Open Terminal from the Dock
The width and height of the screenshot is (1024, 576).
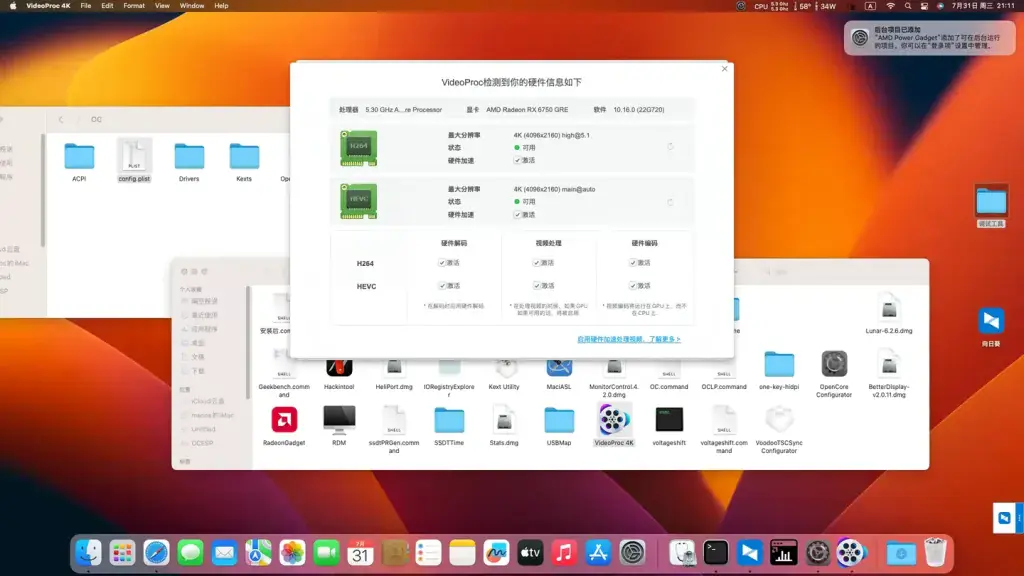(x=716, y=553)
